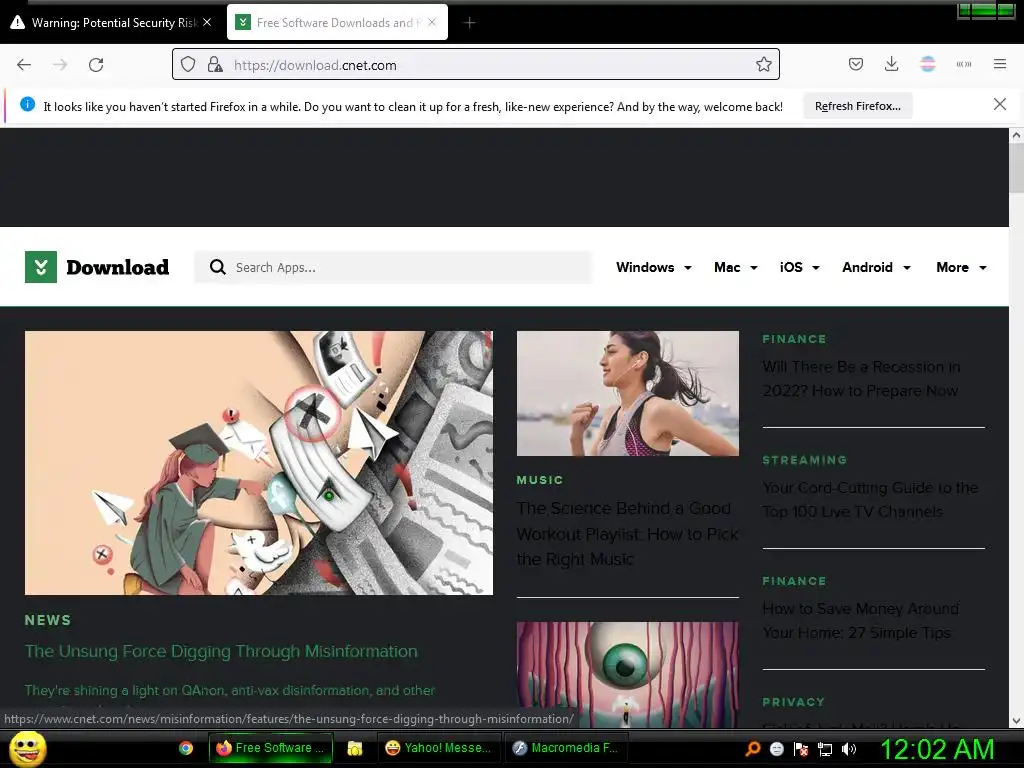This screenshot has width=1024, height=768.
Task: Expand the iOS dropdown menu
Action: [799, 267]
